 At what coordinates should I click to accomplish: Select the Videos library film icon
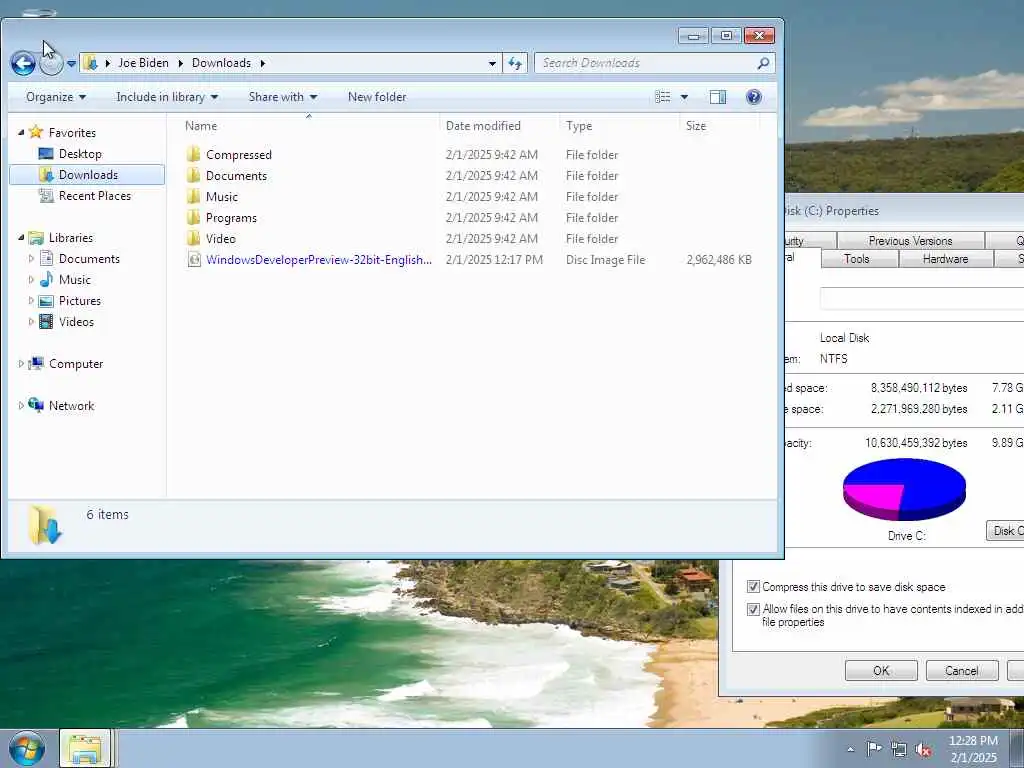46,321
